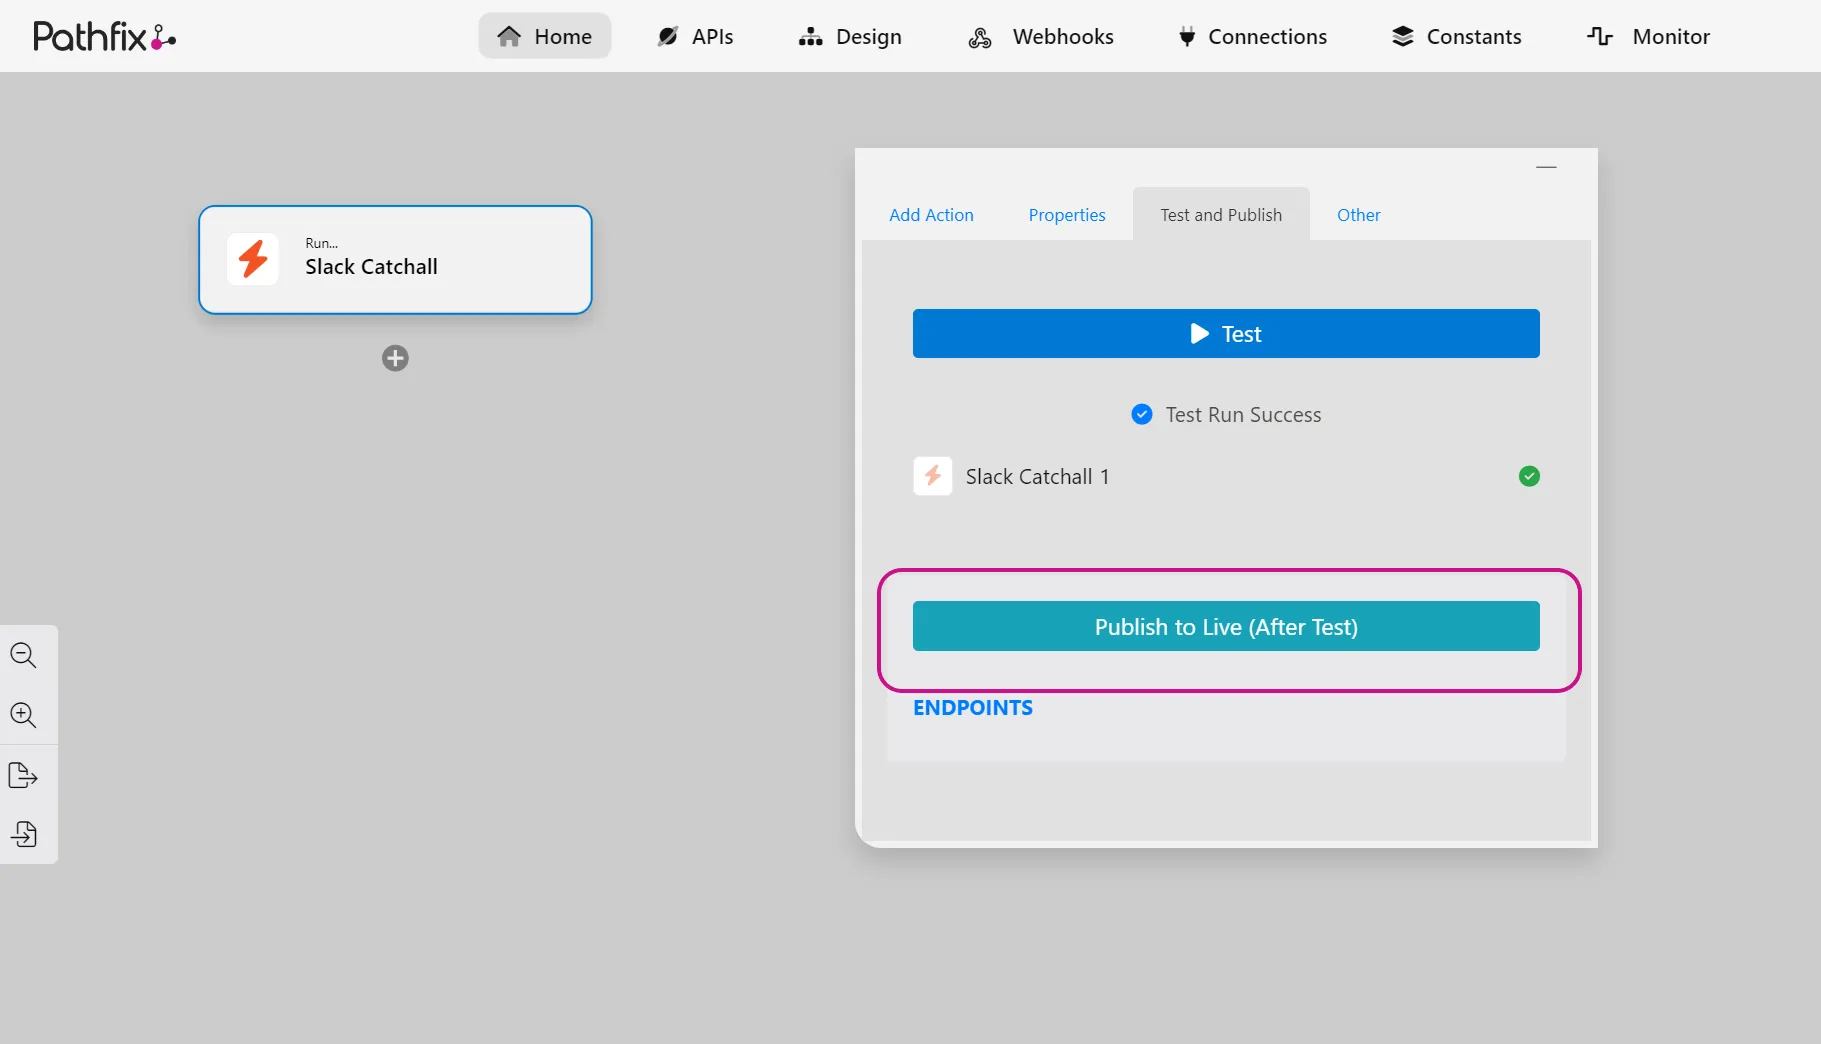Screen dimensions: 1821x1044
Task: Click the Test Run Success status text
Action: 1244,415
